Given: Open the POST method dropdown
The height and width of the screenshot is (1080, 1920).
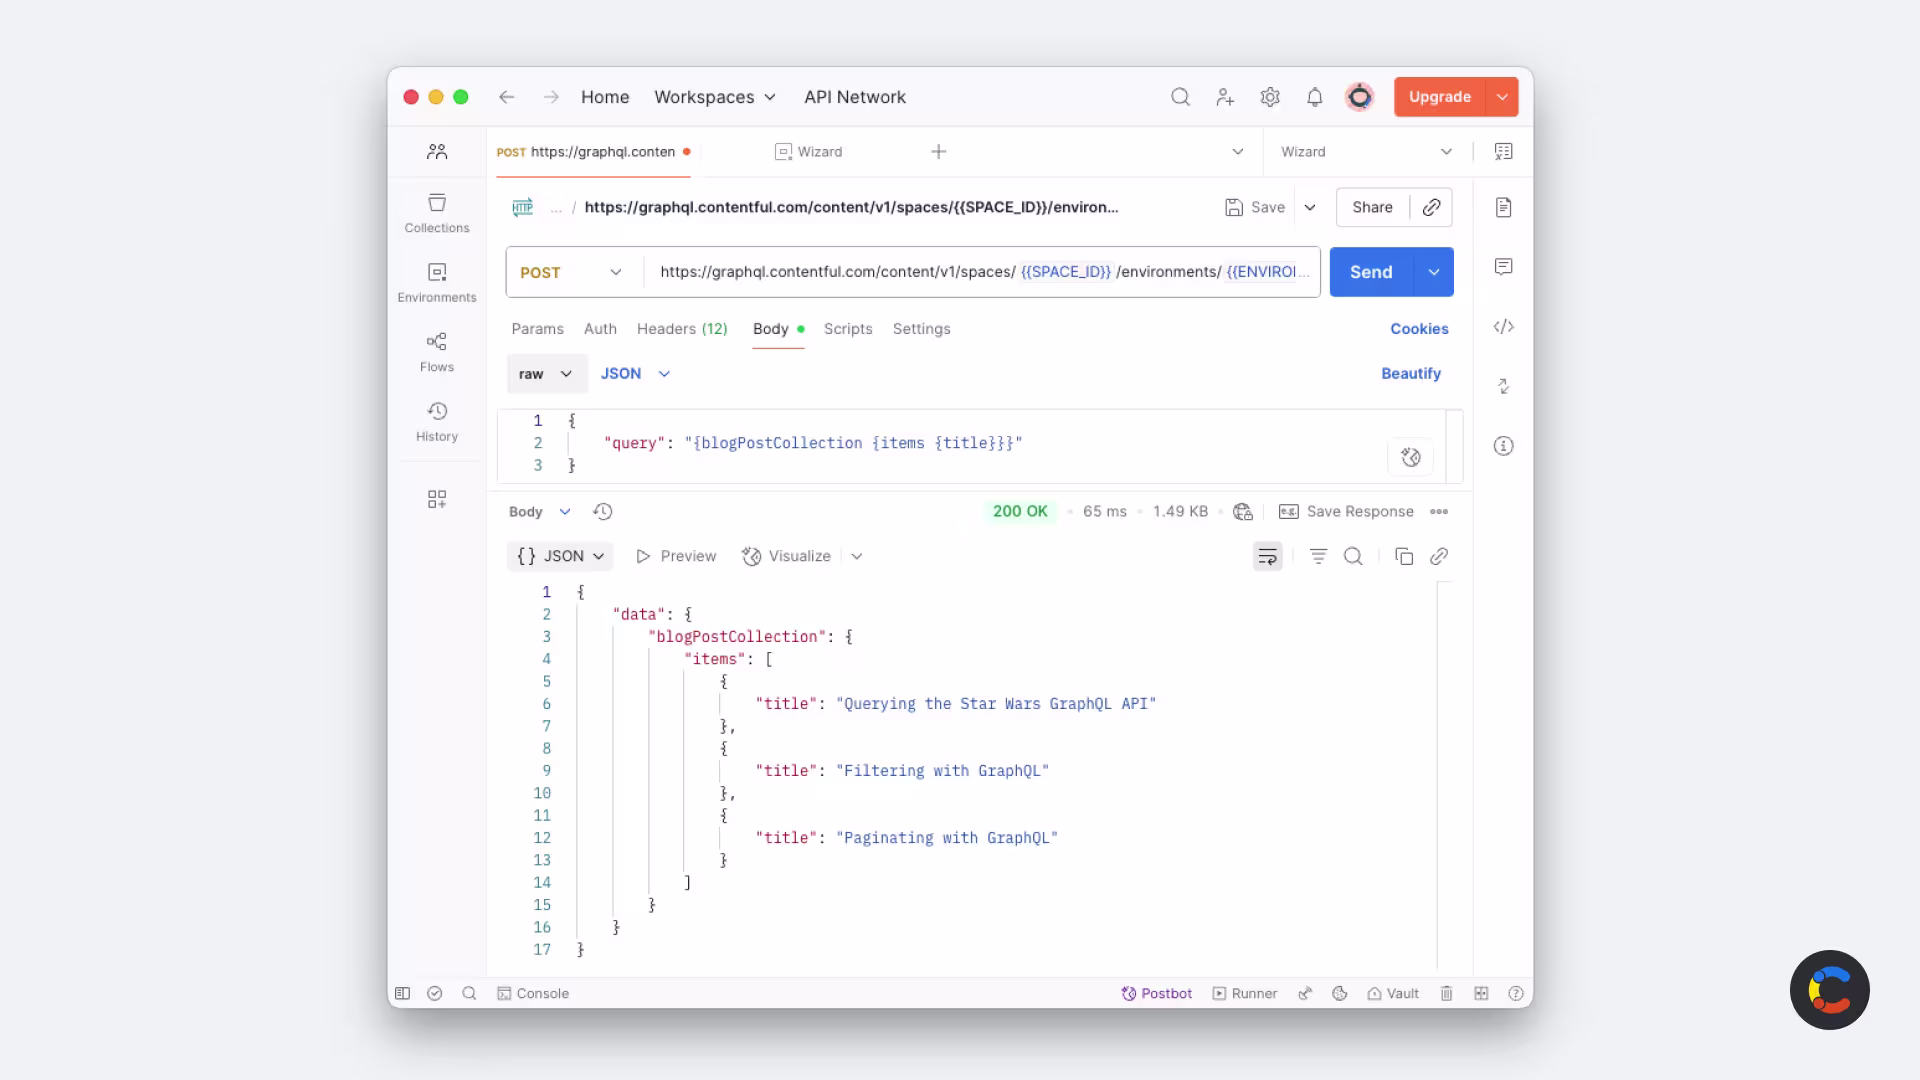Looking at the screenshot, I should pyautogui.click(x=571, y=272).
